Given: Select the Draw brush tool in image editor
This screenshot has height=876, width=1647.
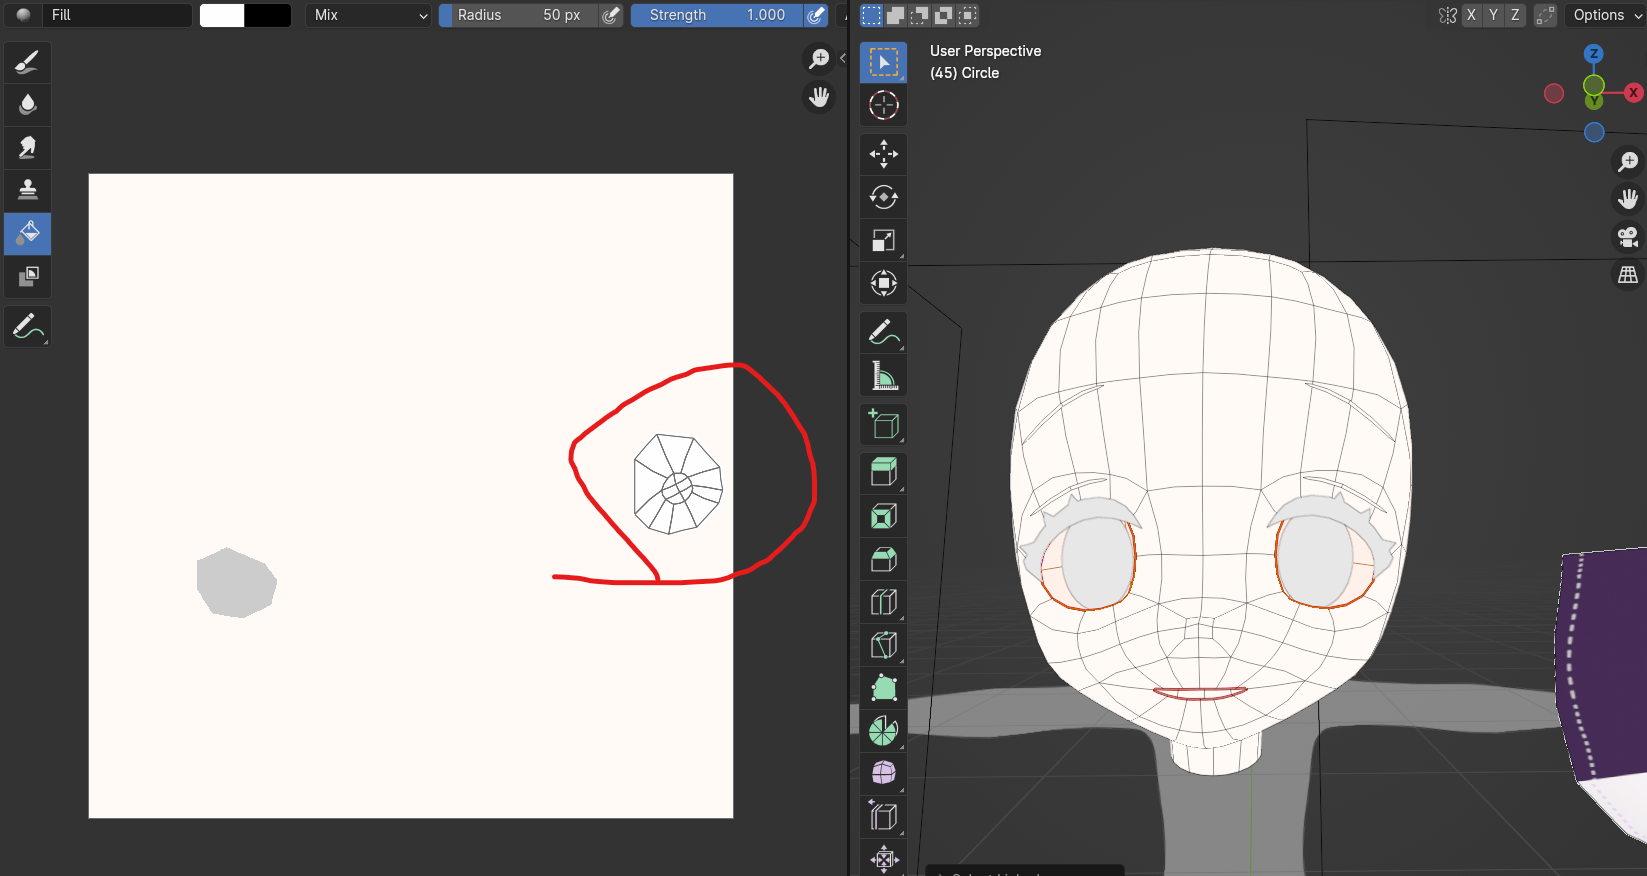Looking at the screenshot, I should 28,62.
